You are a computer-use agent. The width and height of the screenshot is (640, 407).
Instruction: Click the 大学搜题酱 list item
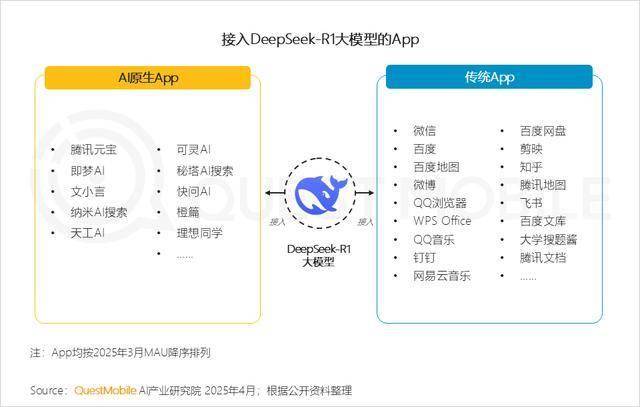click(549, 240)
